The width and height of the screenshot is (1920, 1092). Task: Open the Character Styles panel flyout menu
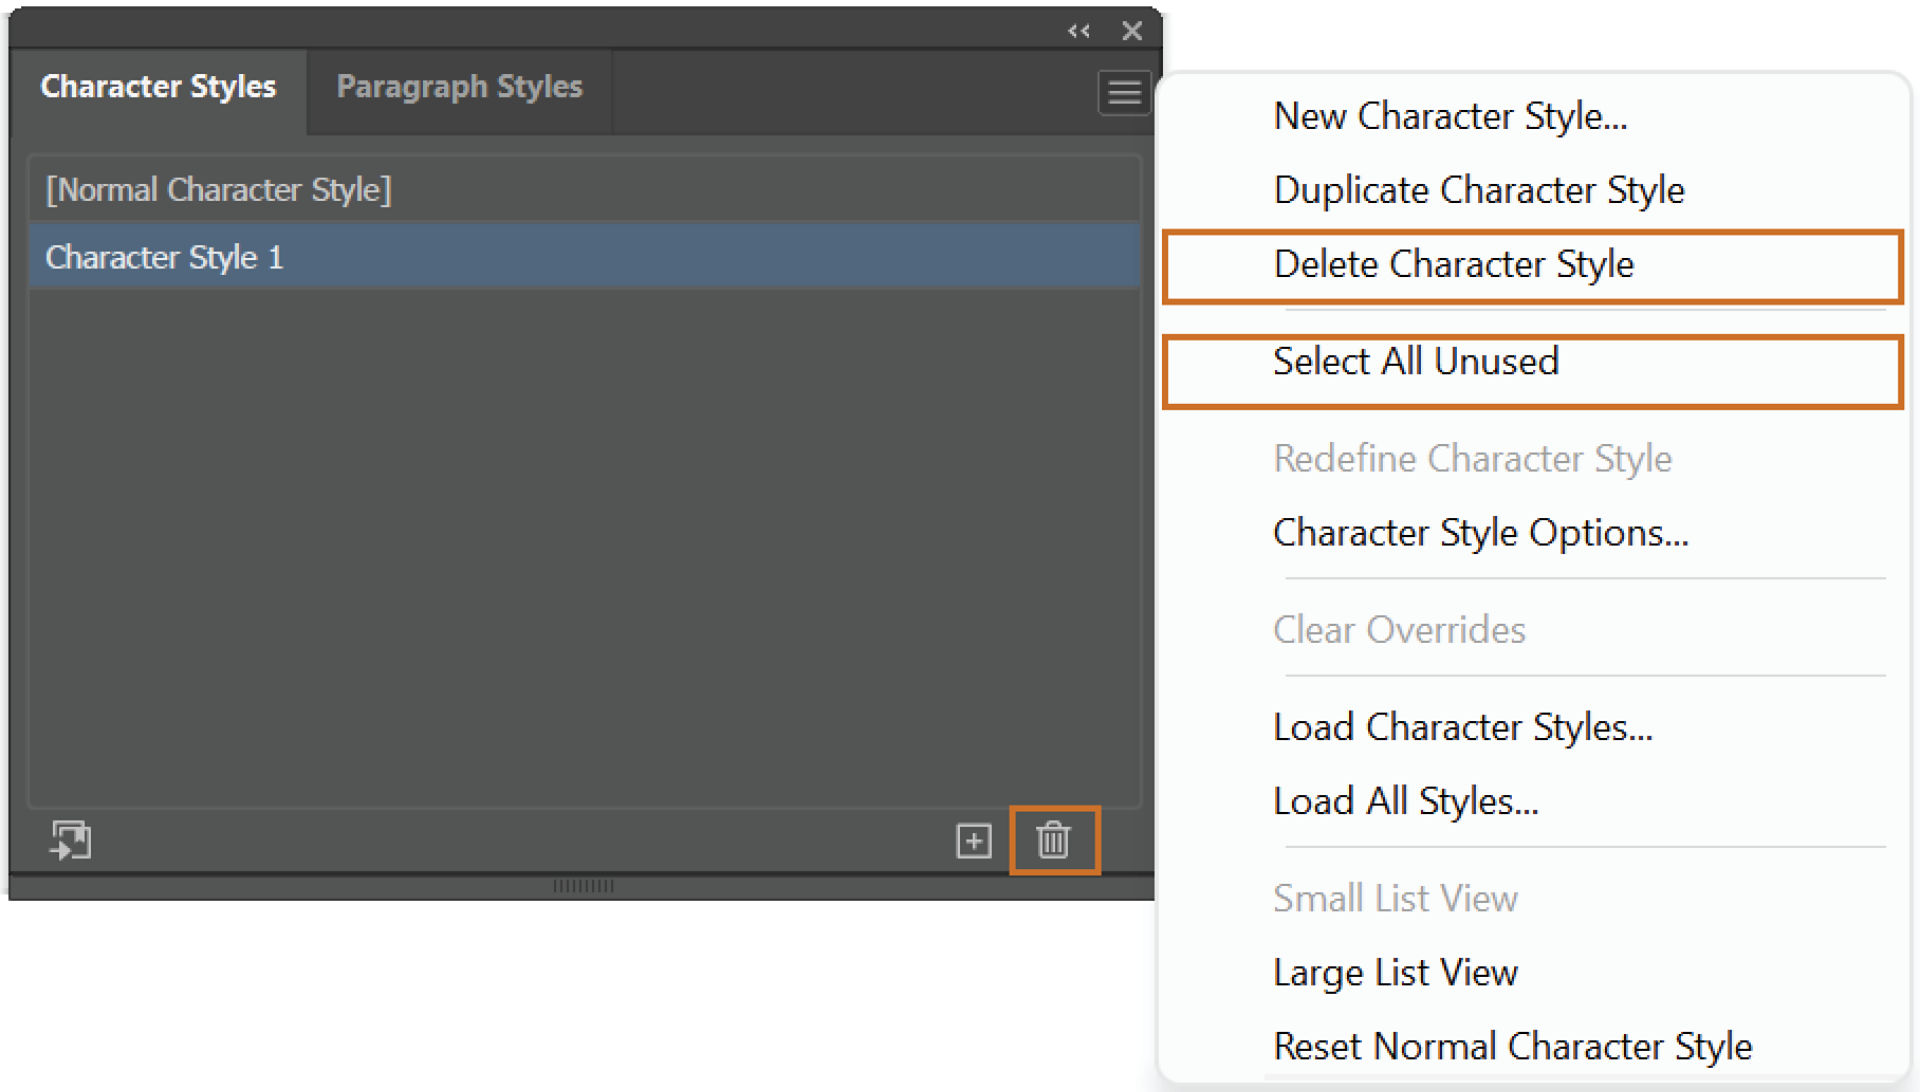[x=1123, y=92]
